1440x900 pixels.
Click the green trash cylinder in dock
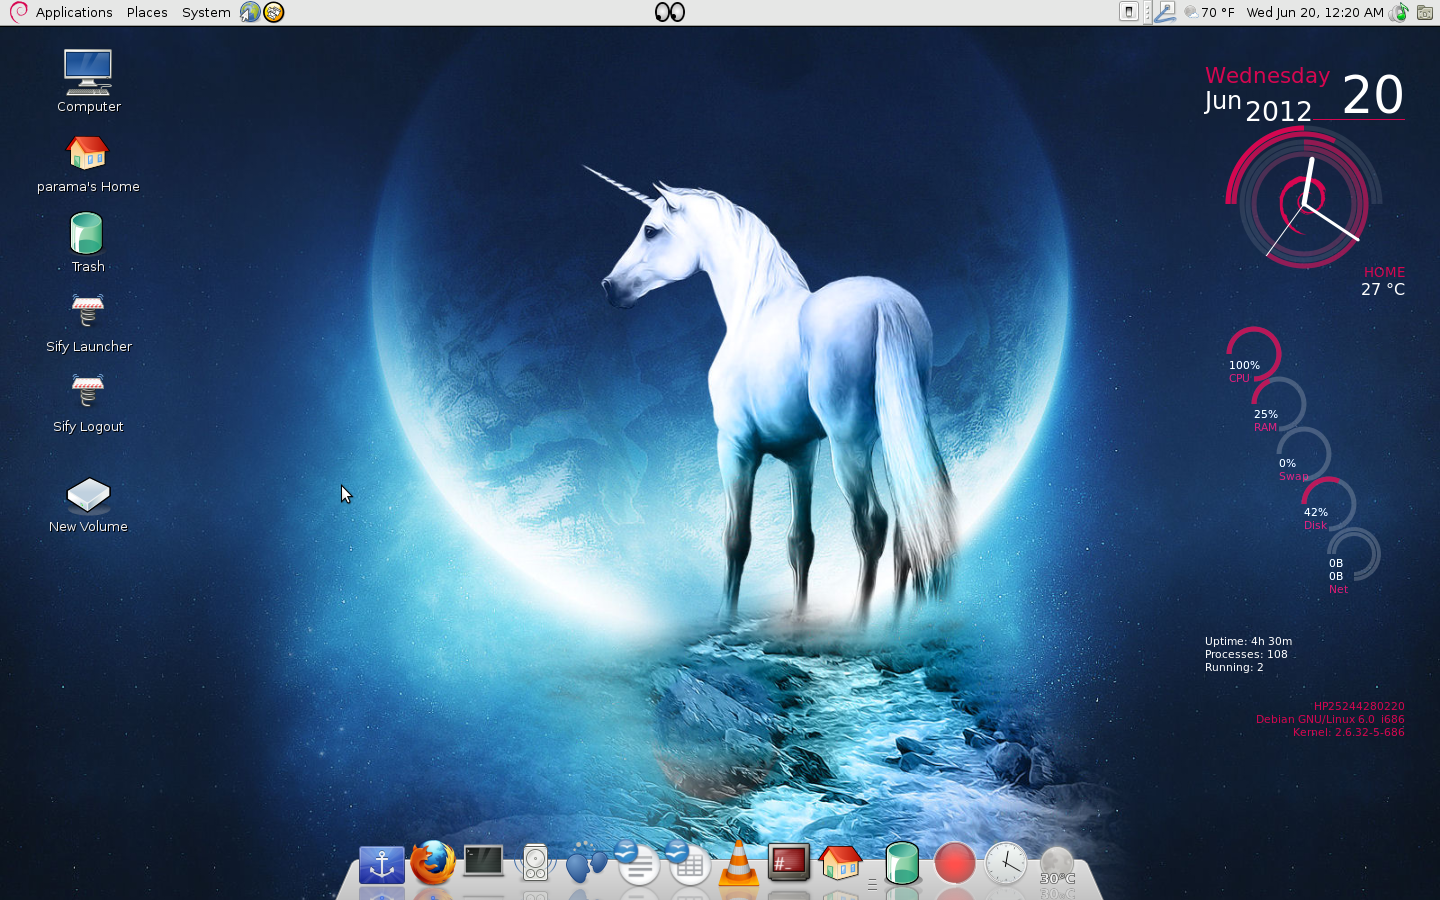902,863
